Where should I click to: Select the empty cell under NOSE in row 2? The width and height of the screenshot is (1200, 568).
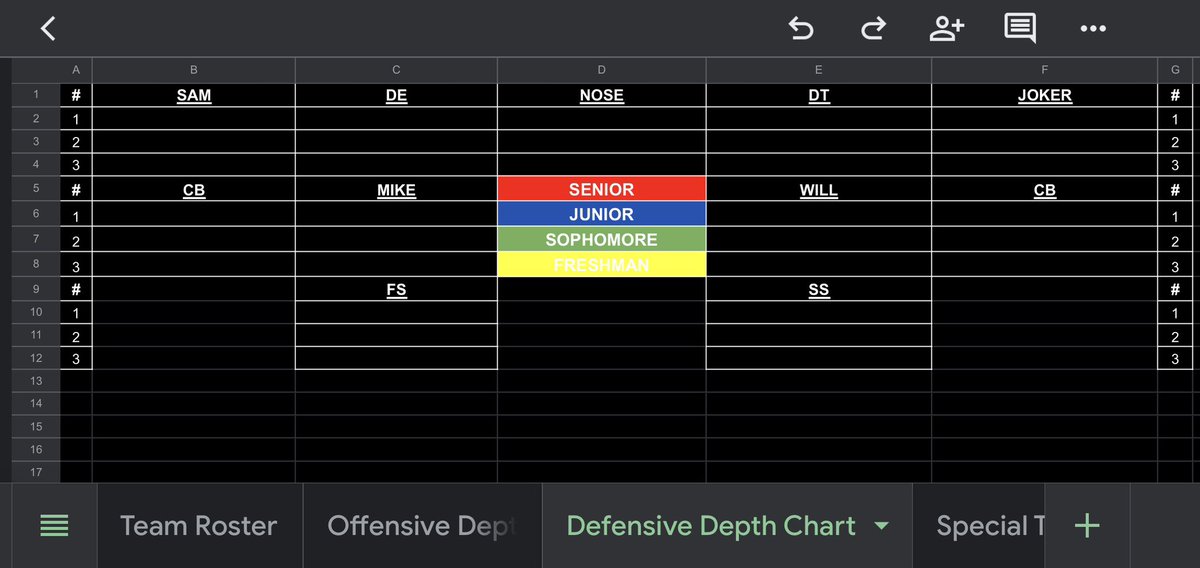[601, 118]
